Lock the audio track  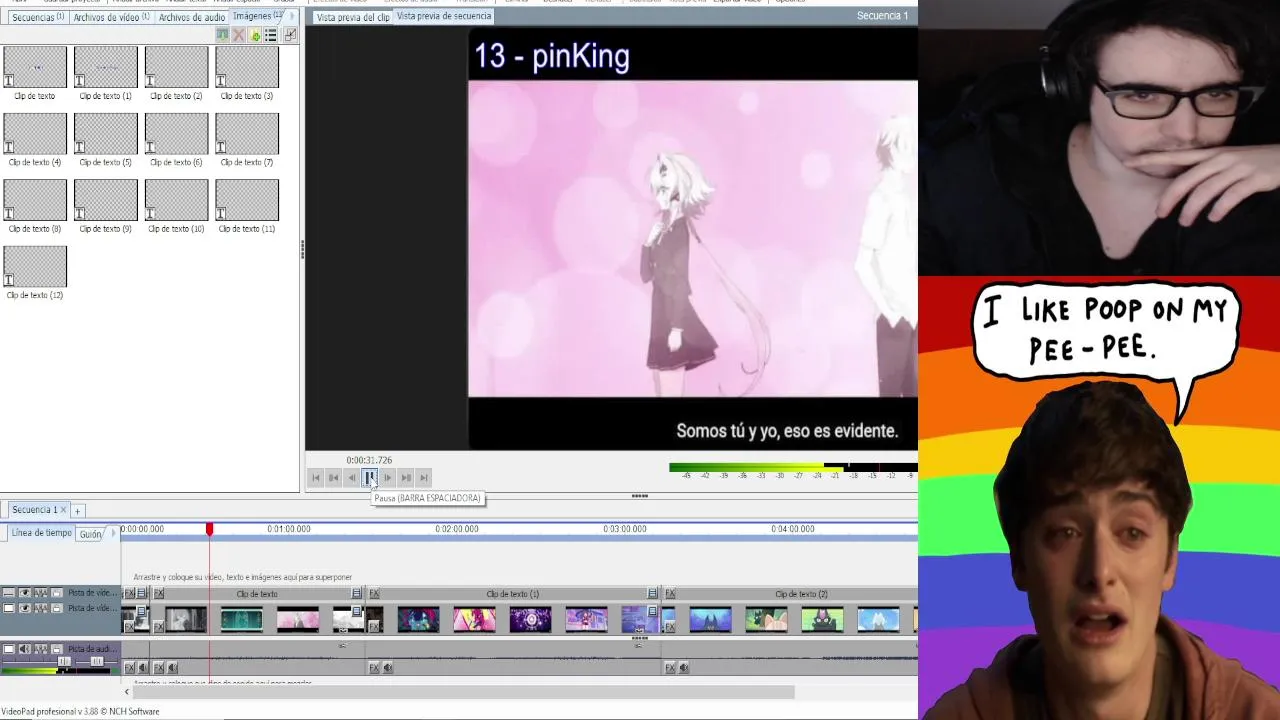57,649
